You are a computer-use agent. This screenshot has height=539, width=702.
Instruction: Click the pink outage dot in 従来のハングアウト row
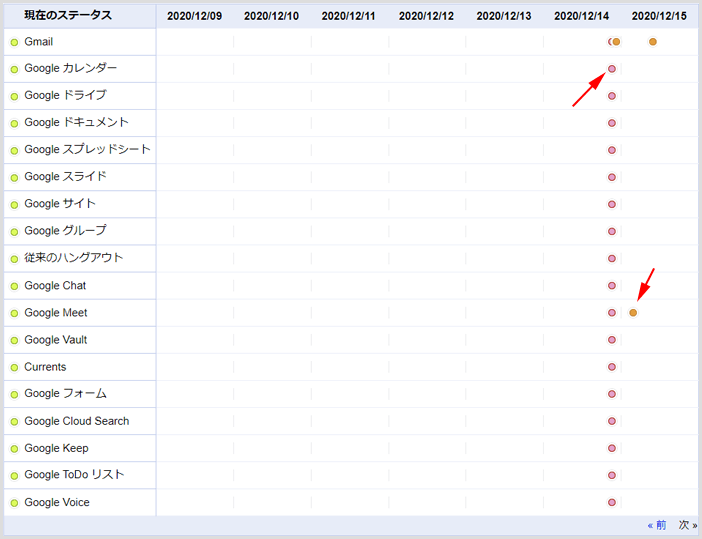(x=612, y=258)
